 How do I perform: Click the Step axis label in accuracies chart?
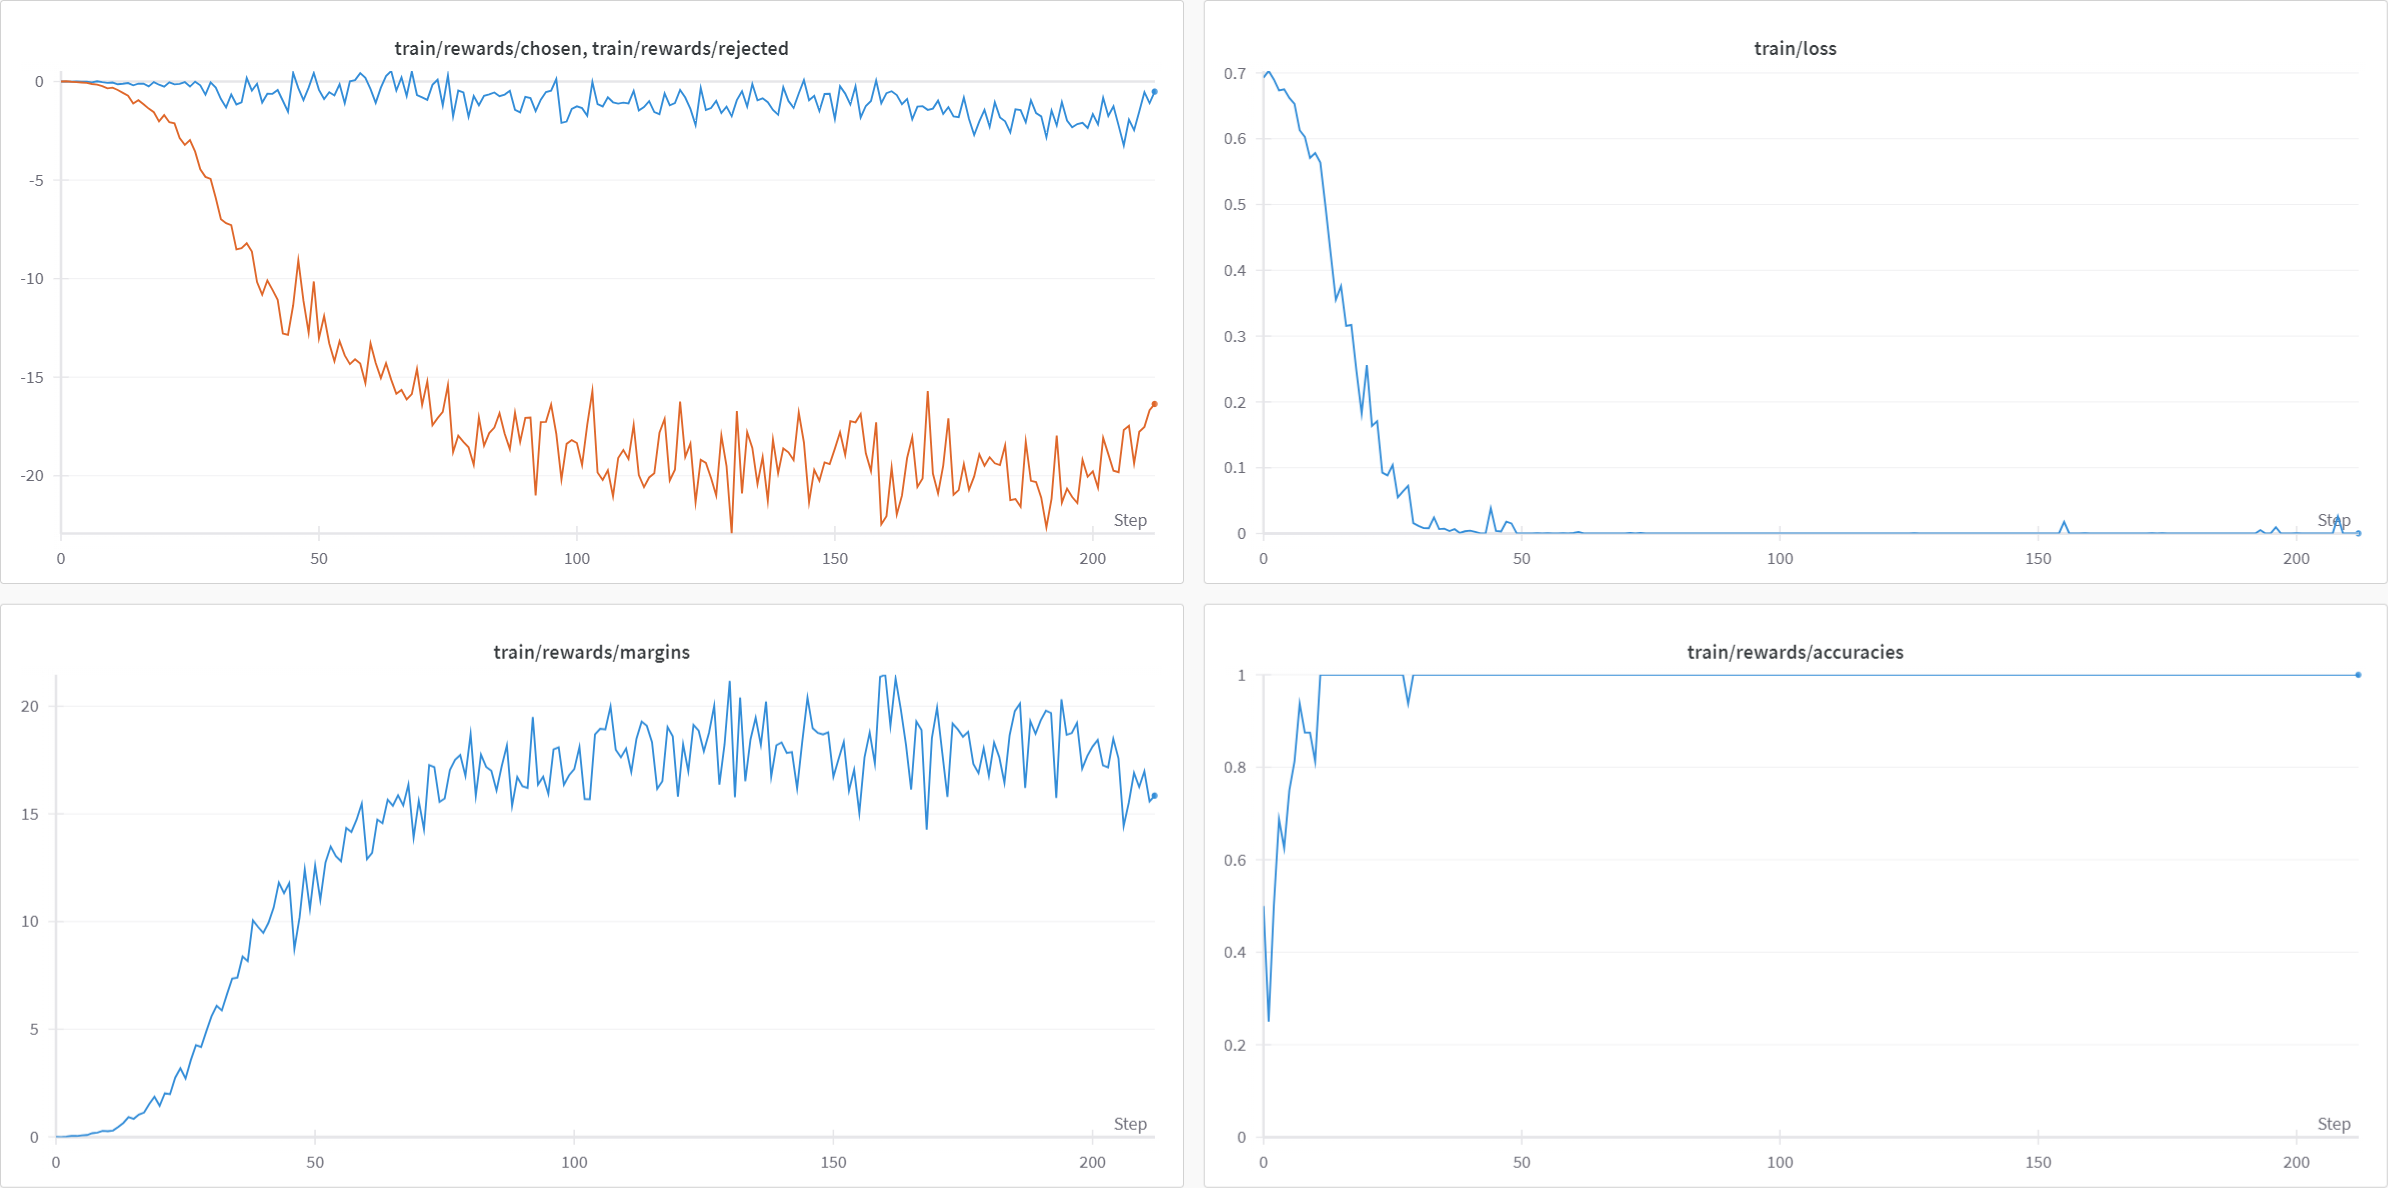[2334, 1124]
